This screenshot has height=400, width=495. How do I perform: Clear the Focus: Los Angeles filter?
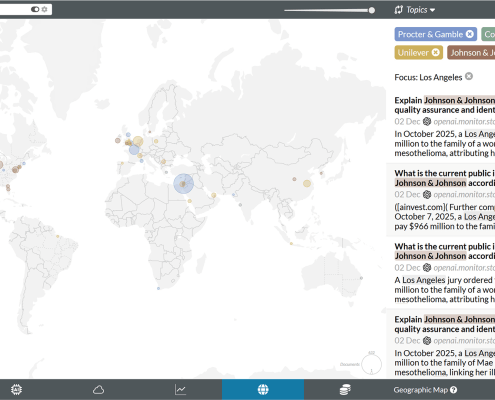click(x=469, y=76)
